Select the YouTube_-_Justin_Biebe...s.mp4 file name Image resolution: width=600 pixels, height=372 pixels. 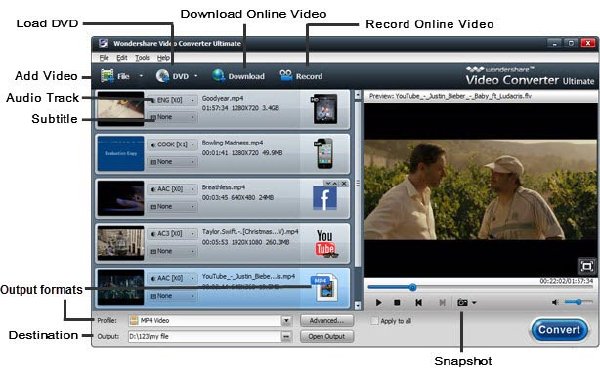click(x=248, y=276)
